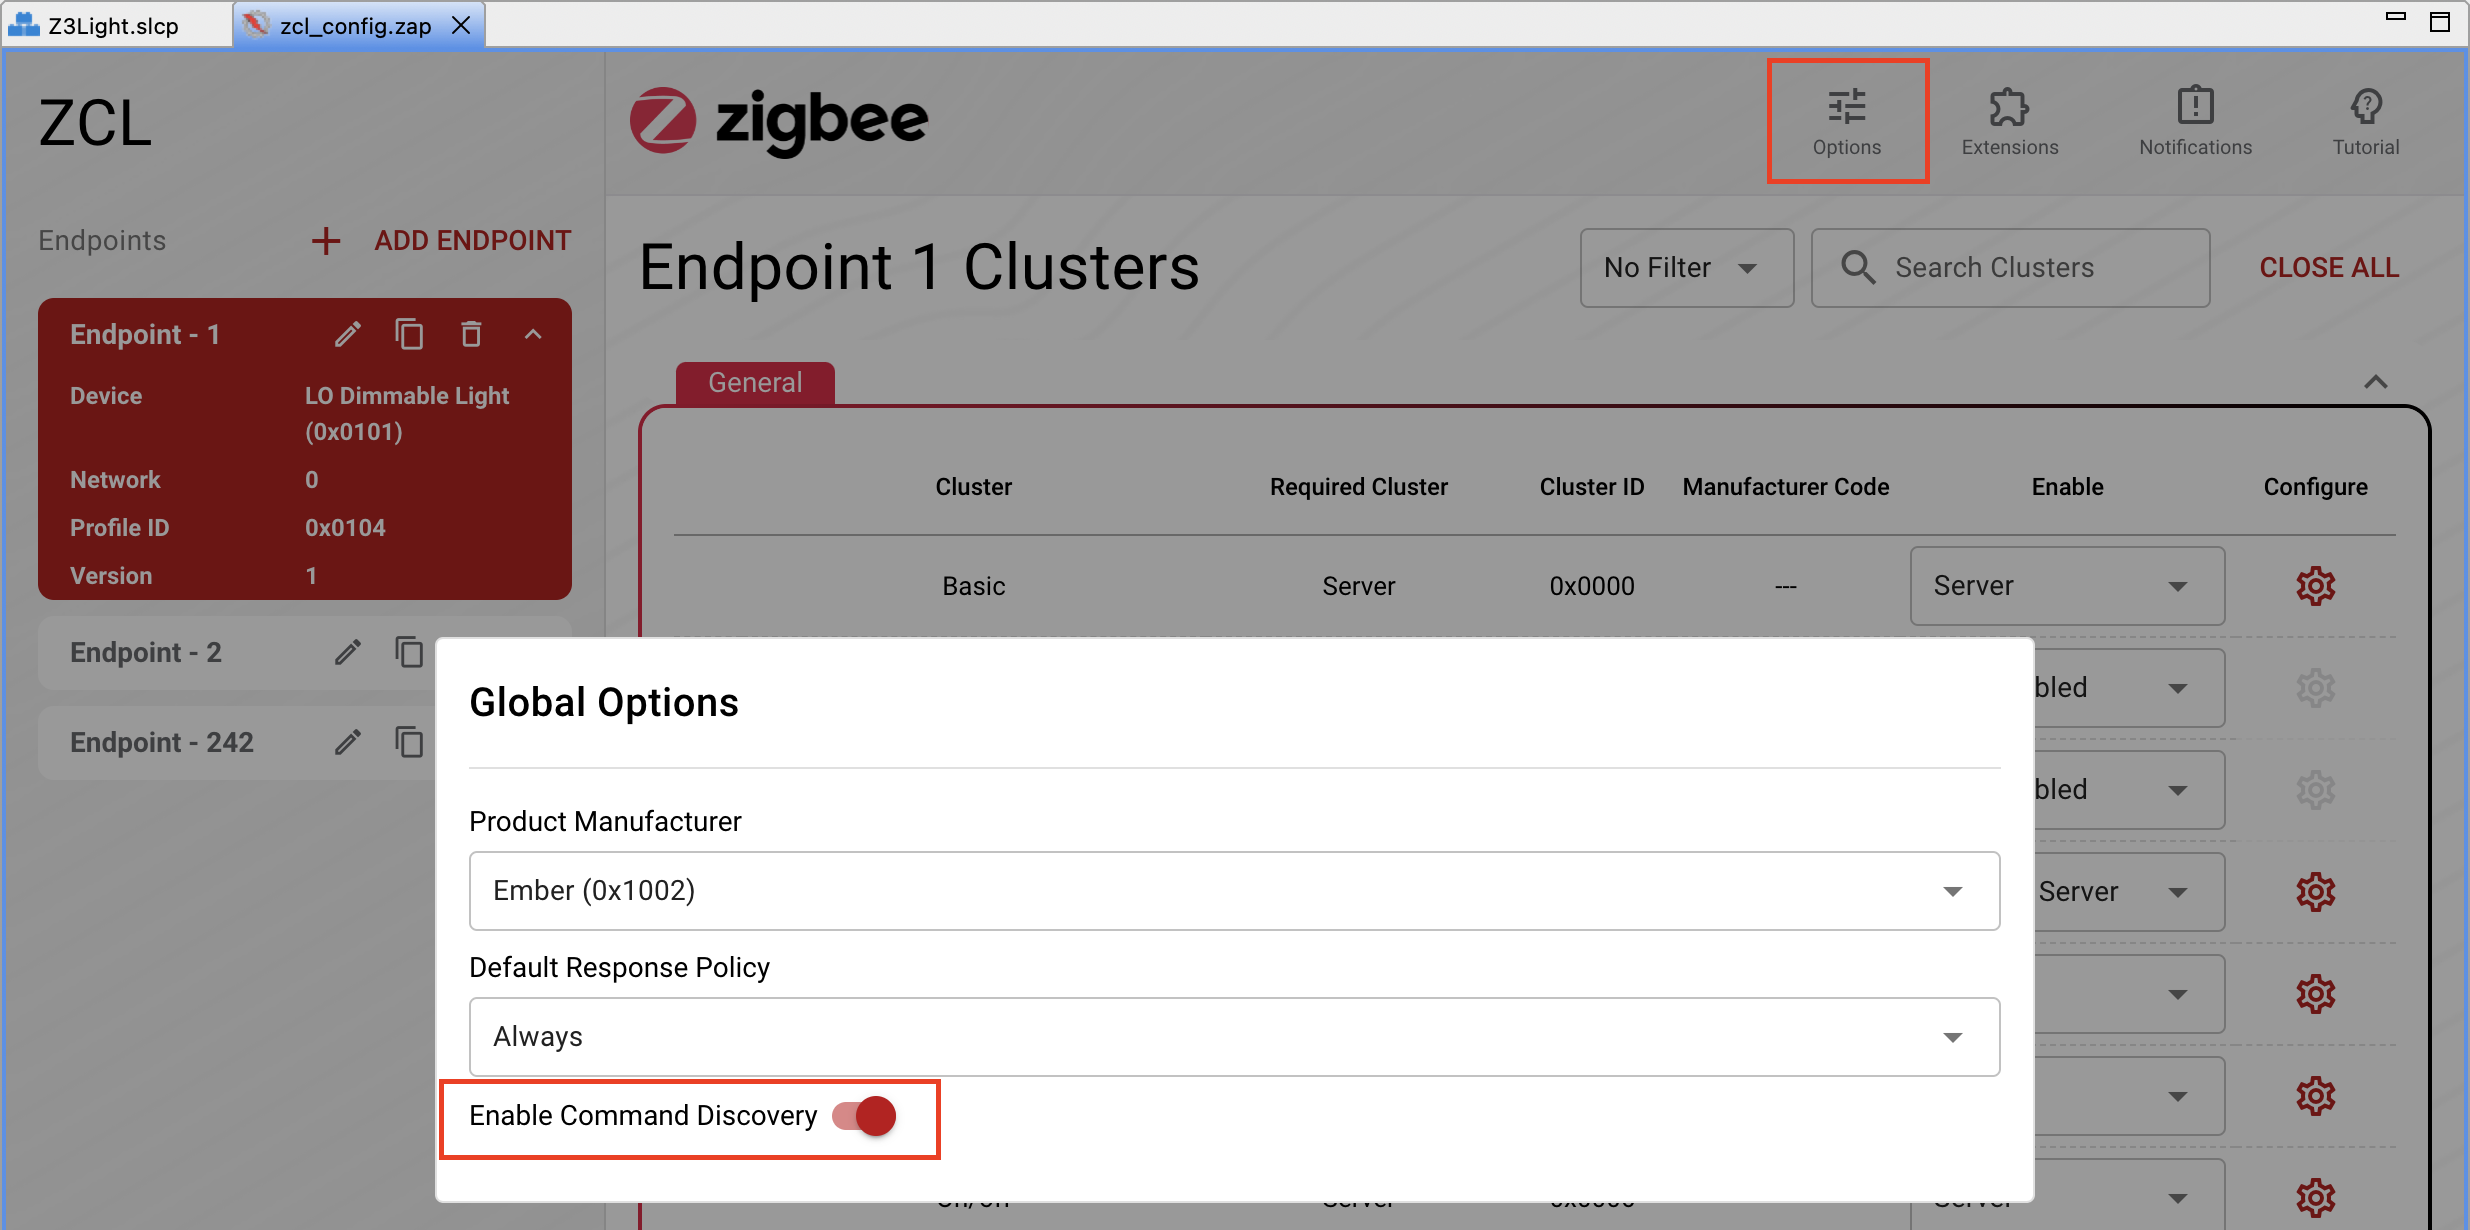
Task: Toggle Enable Command Discovery switch
Action: coord(865,1116)
